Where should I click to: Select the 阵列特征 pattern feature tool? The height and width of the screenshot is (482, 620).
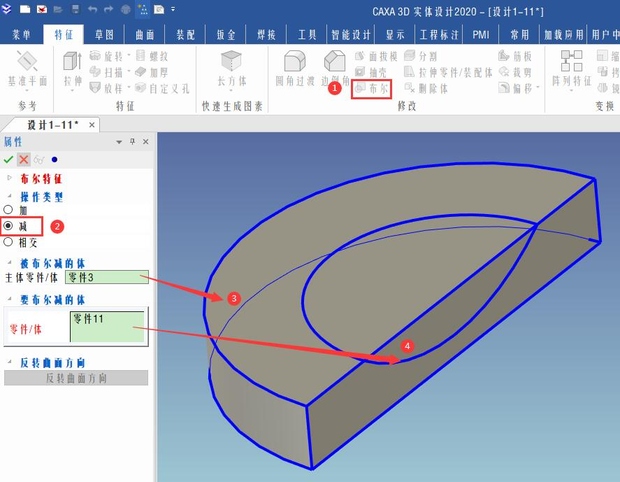tap(571, 69)
